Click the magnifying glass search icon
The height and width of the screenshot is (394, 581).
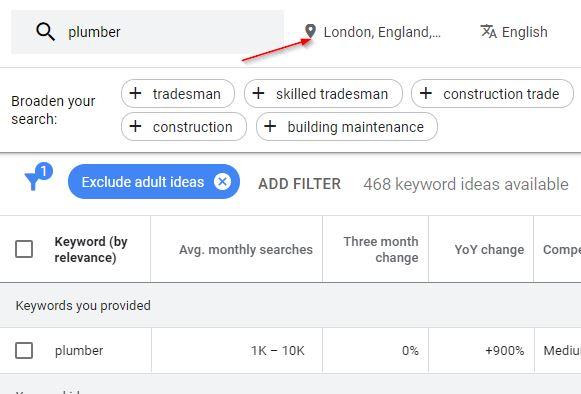click(46, 32)
